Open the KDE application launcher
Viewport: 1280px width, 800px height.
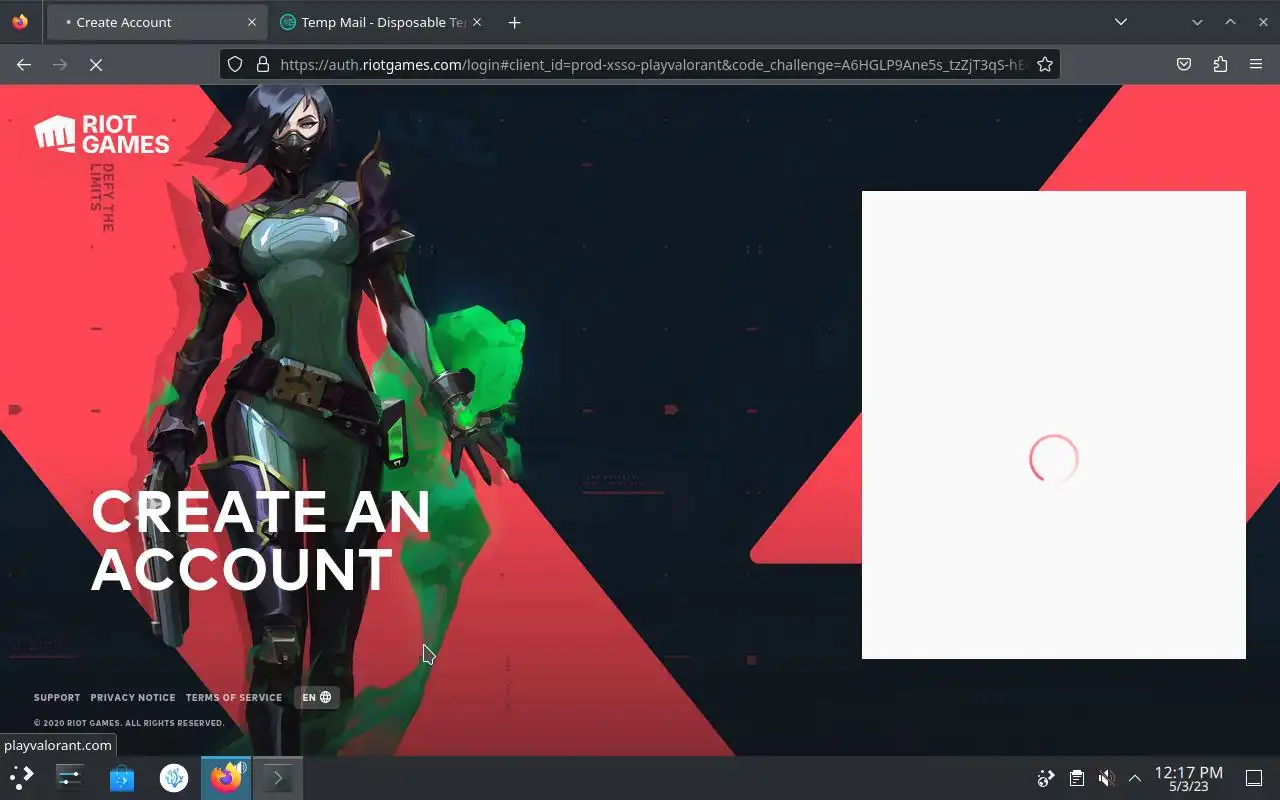22,777
